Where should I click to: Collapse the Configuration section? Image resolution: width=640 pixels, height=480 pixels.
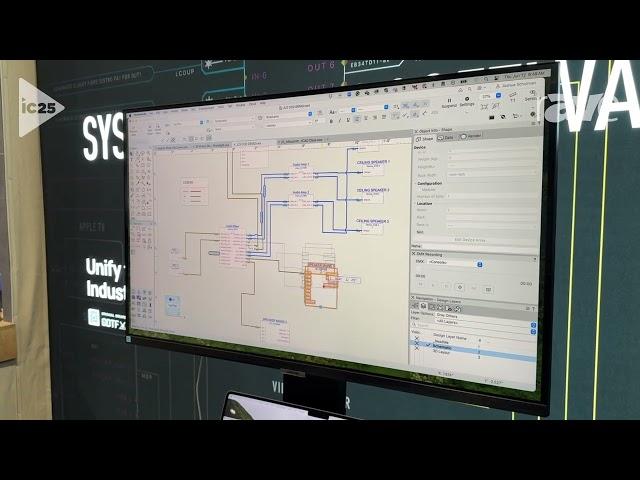[x=416, y=183]
